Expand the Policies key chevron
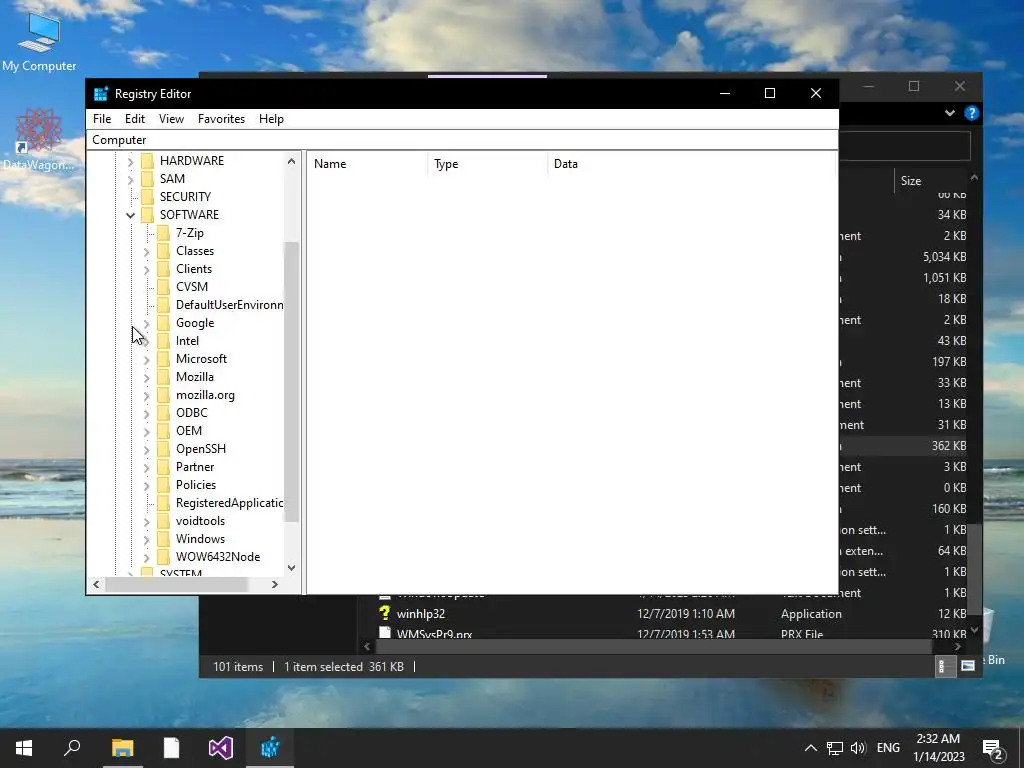Image resolution: width=1024 pixels, height=768 pixels. pos(146,485)
